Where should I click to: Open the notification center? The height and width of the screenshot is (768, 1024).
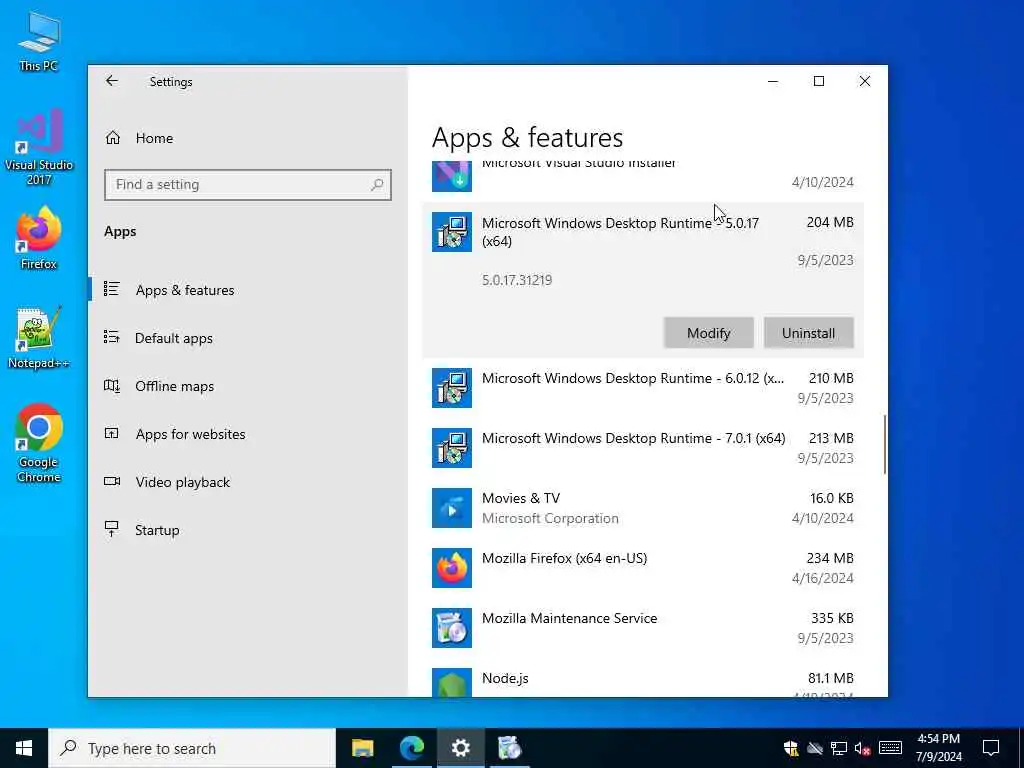pos(991,748)
